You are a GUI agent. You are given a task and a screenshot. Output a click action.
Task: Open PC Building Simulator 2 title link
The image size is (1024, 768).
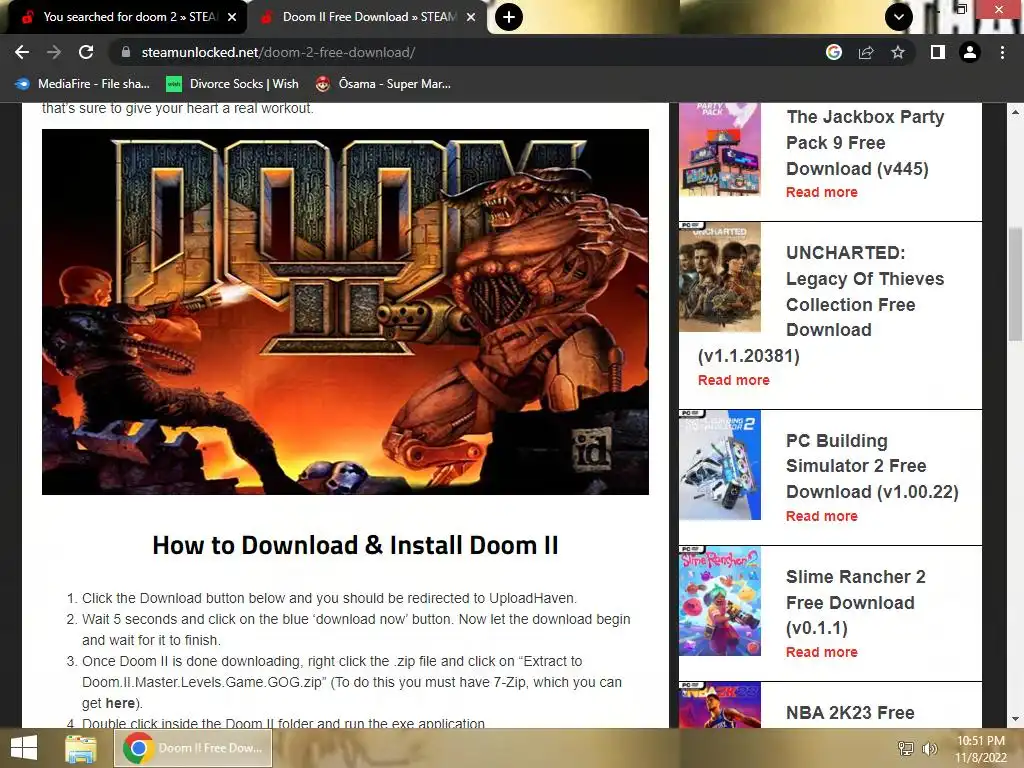click(x=872, y=466)
